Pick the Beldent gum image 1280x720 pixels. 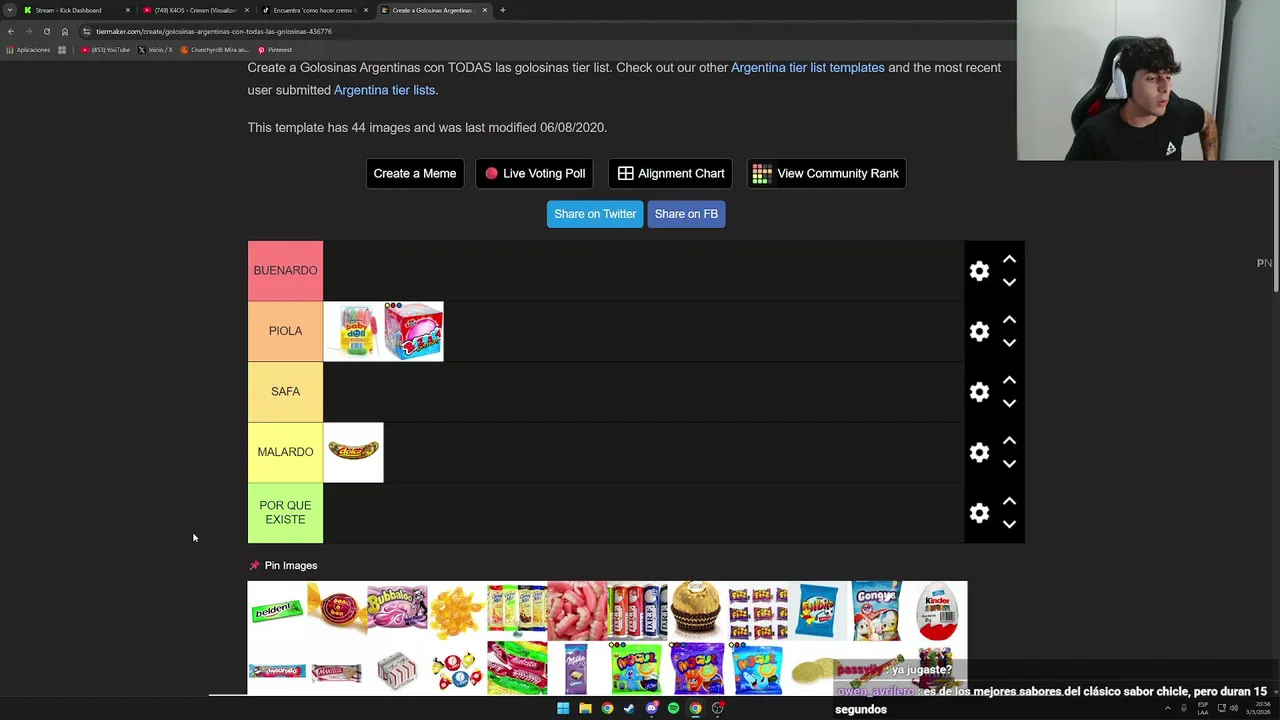tap(277, 611)
